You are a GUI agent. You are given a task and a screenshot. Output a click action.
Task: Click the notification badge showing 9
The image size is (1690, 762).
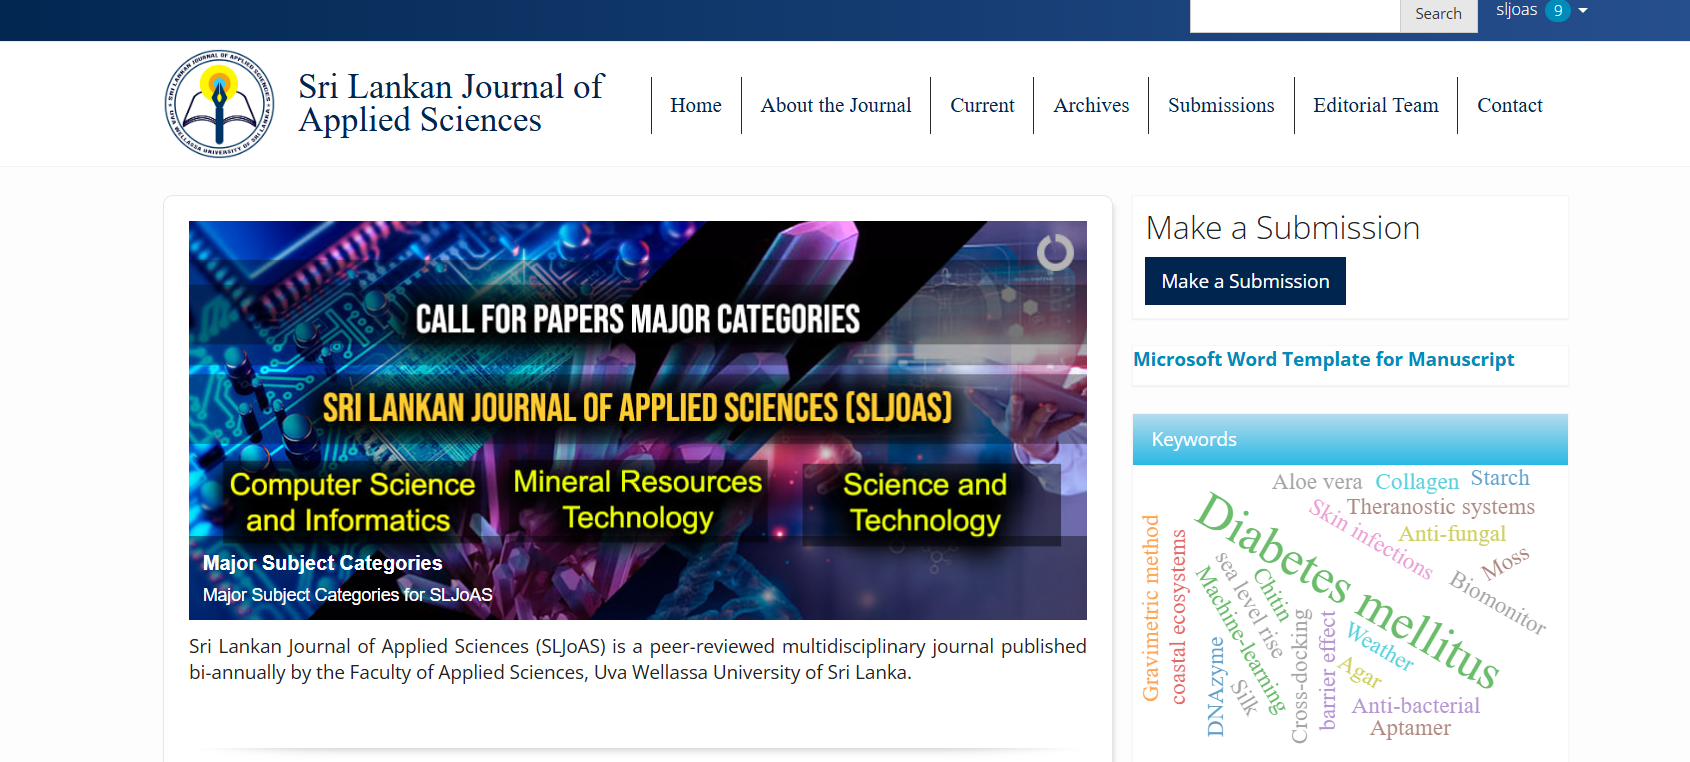1557,11
